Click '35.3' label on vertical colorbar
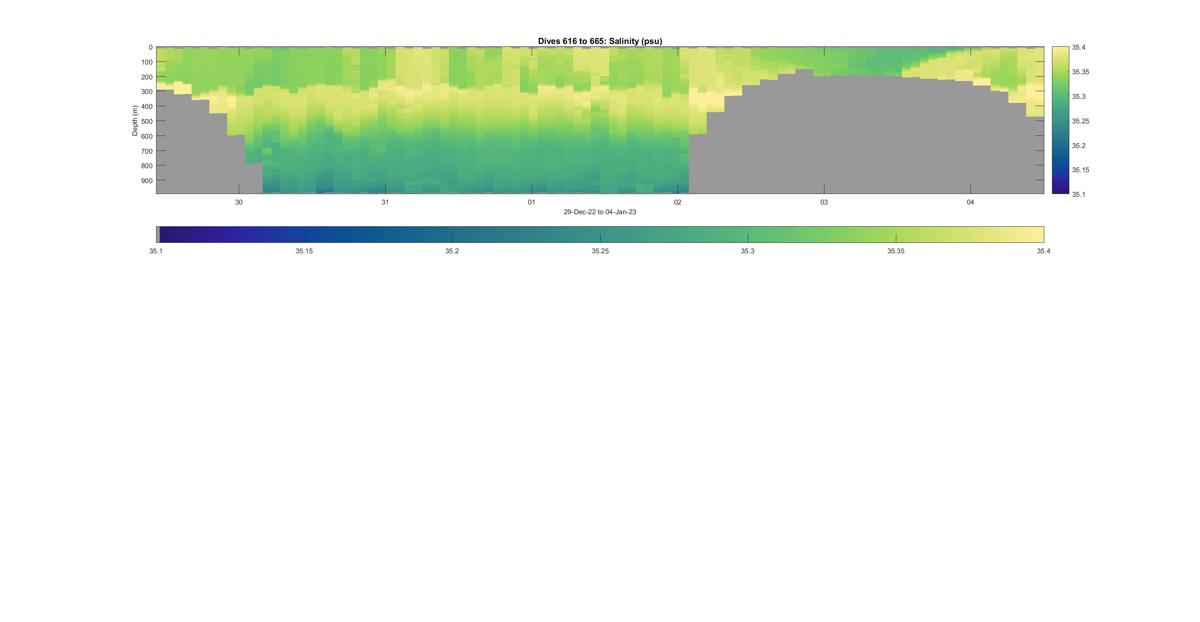The height and width of the screenshot is (622, 1200). (x=1080, y=96)
